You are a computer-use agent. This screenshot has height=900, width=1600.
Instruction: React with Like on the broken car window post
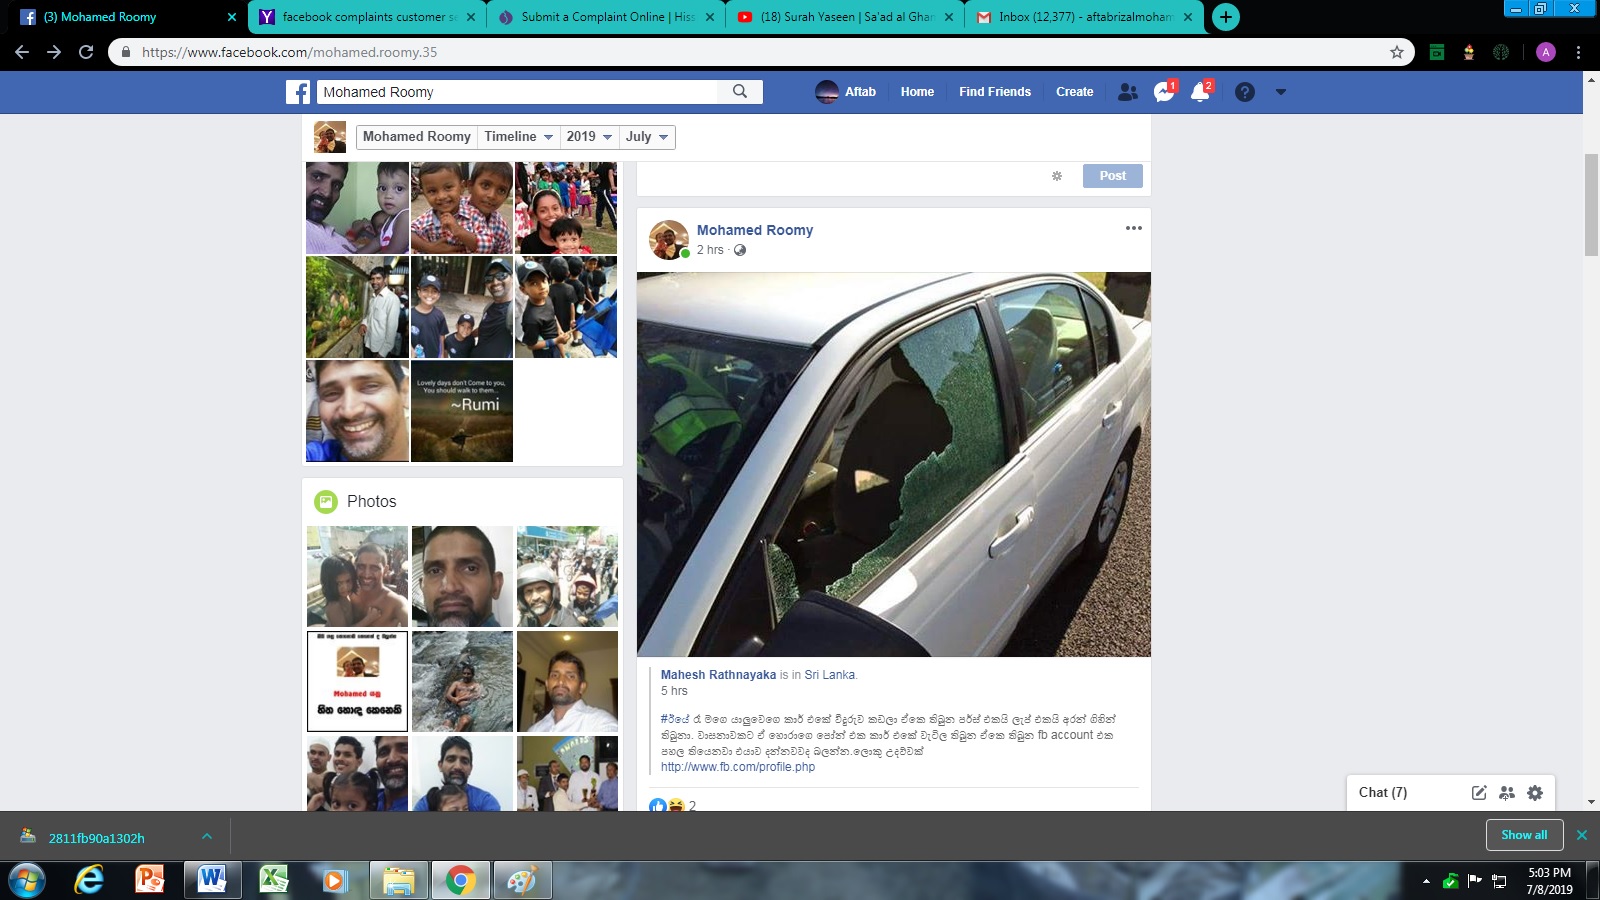pyautogui.click(x=658, y=805)
